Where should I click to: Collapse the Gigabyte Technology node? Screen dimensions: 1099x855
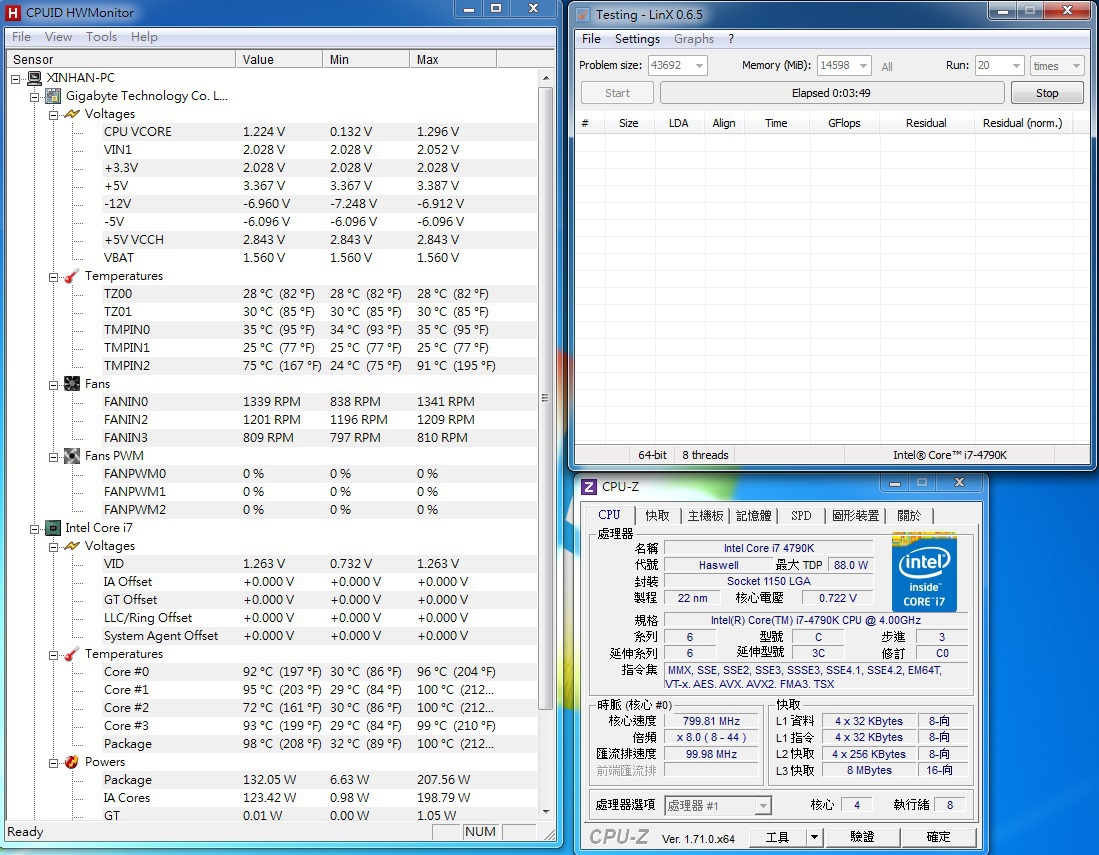pyautogui.click(x=34, y=97)
